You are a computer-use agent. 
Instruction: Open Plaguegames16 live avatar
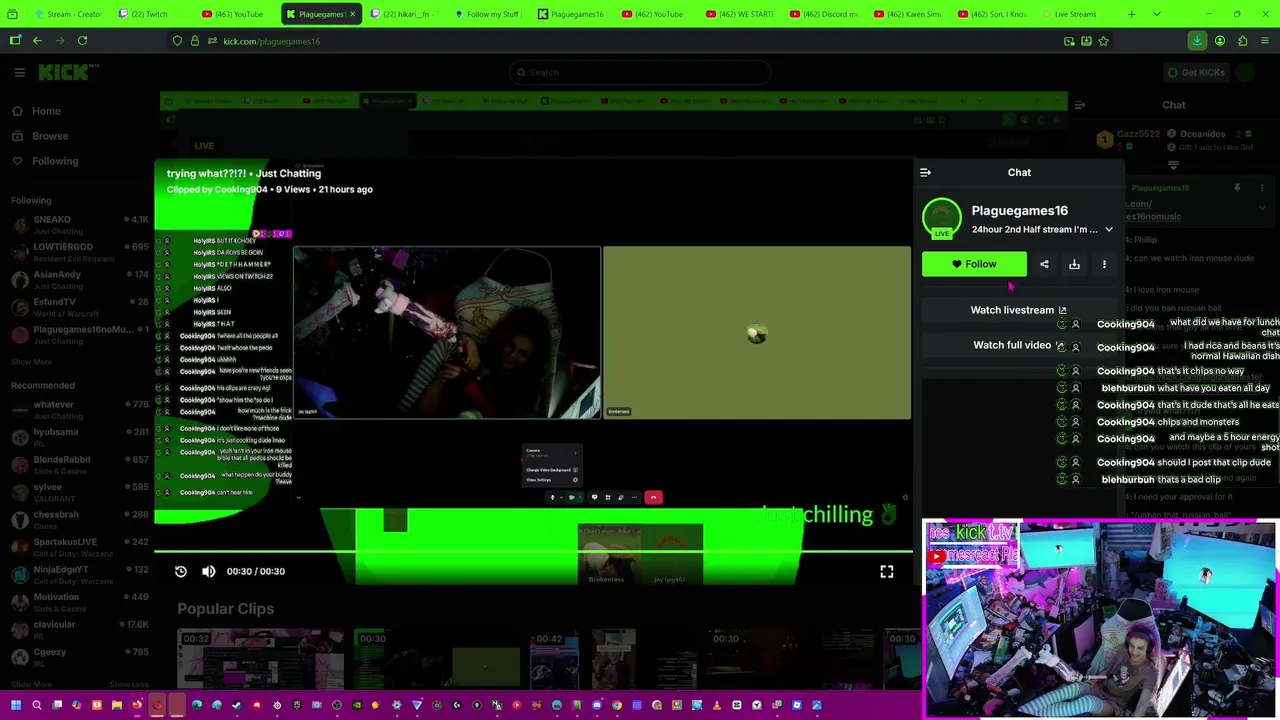pos(941,218)
